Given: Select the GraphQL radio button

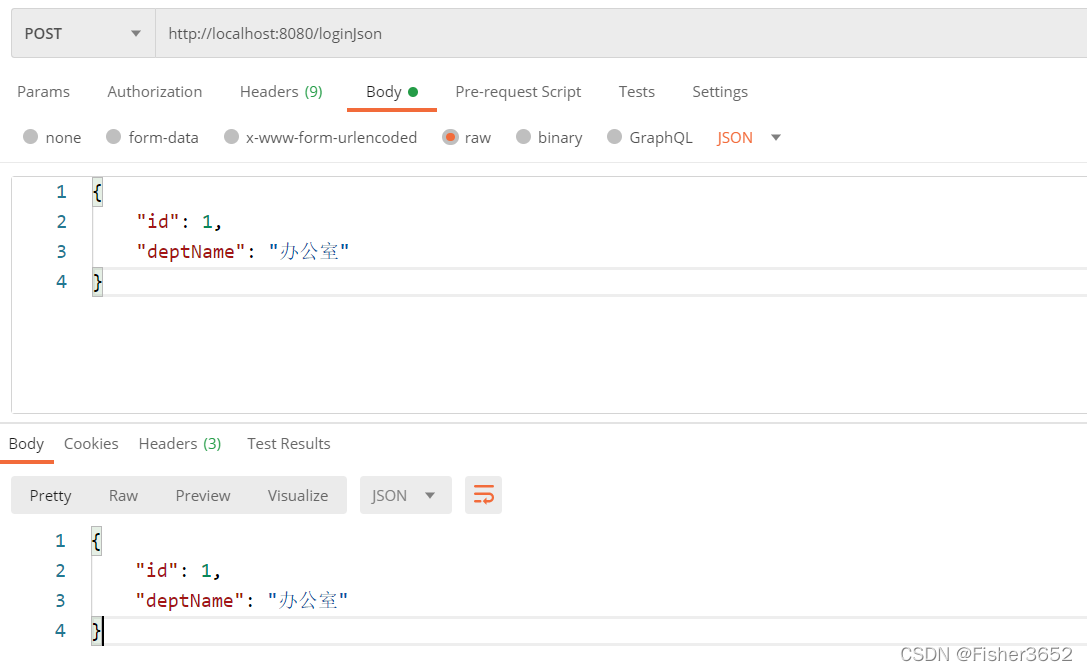Looking at the screenshot, I should click(614, 137).
